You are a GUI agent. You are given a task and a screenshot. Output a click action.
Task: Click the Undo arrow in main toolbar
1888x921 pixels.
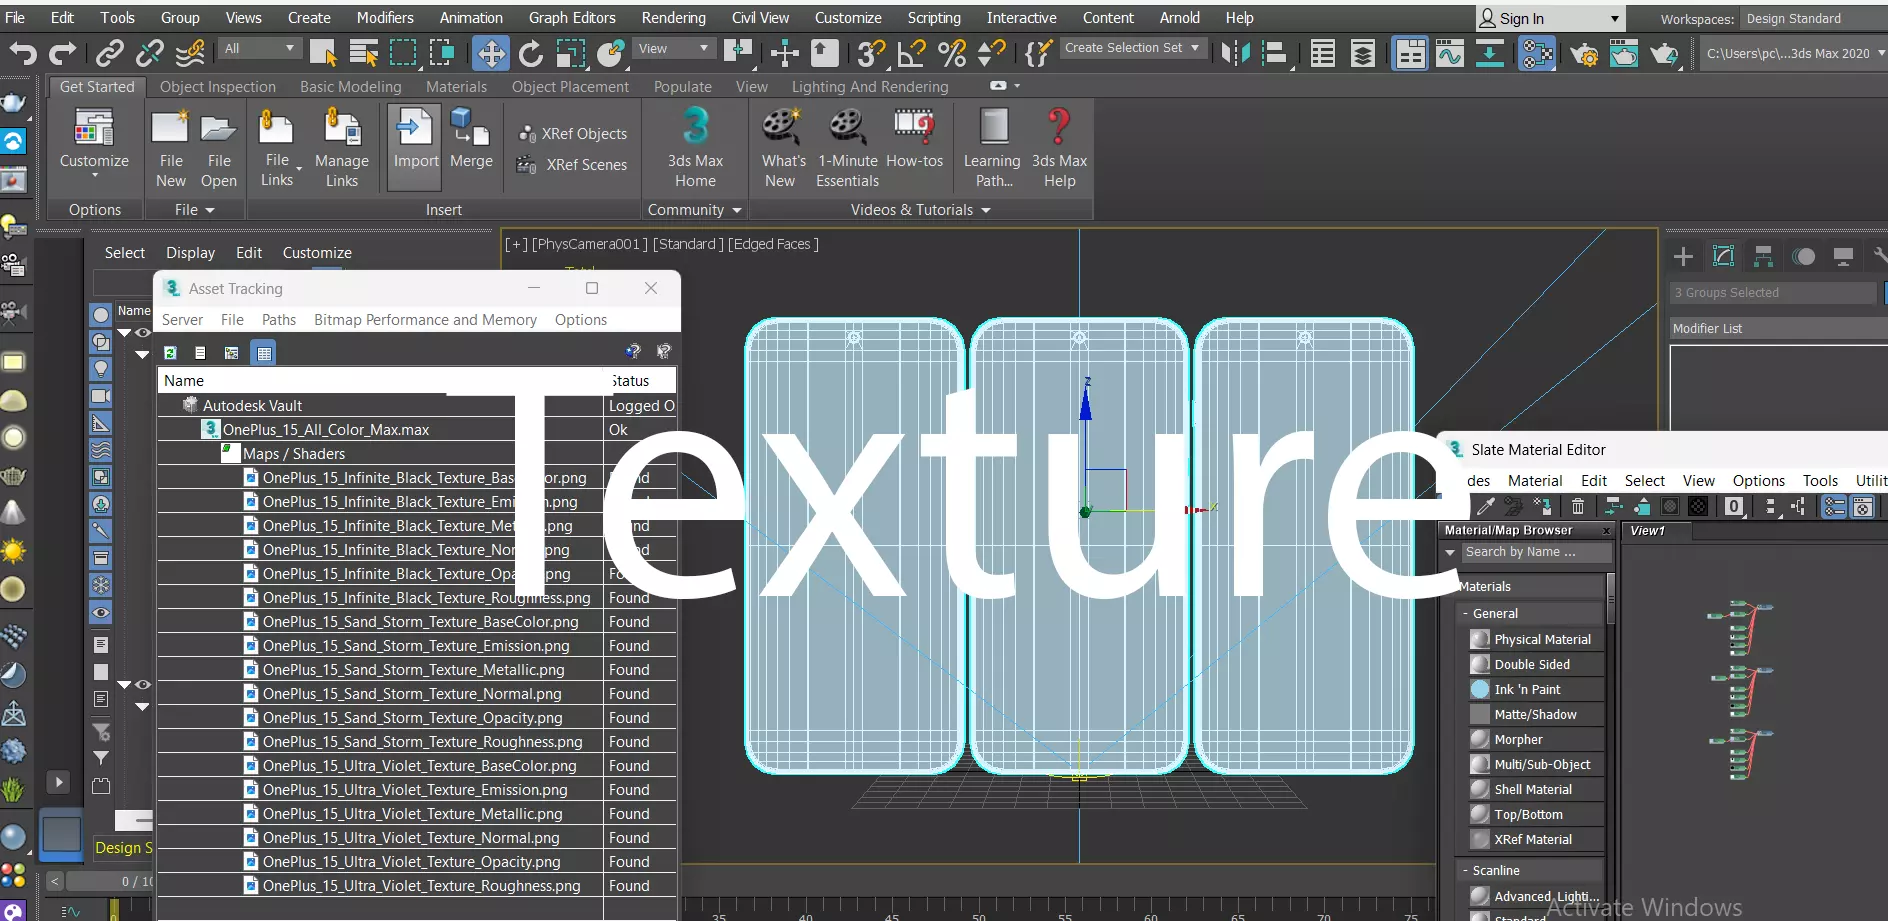point(23,53)
